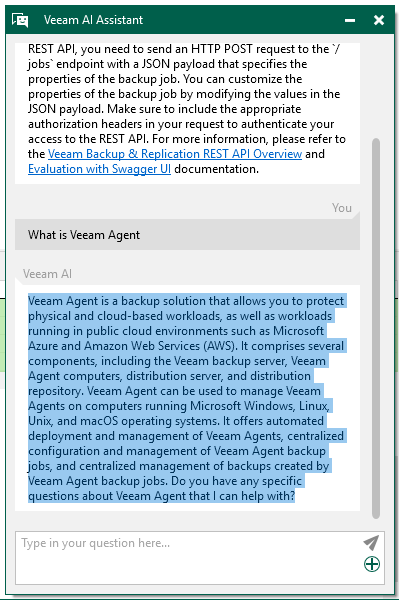Viewport: 399px width, 600px height.
Task: Click the REST API answer paragraph
Action: [187, 109]
